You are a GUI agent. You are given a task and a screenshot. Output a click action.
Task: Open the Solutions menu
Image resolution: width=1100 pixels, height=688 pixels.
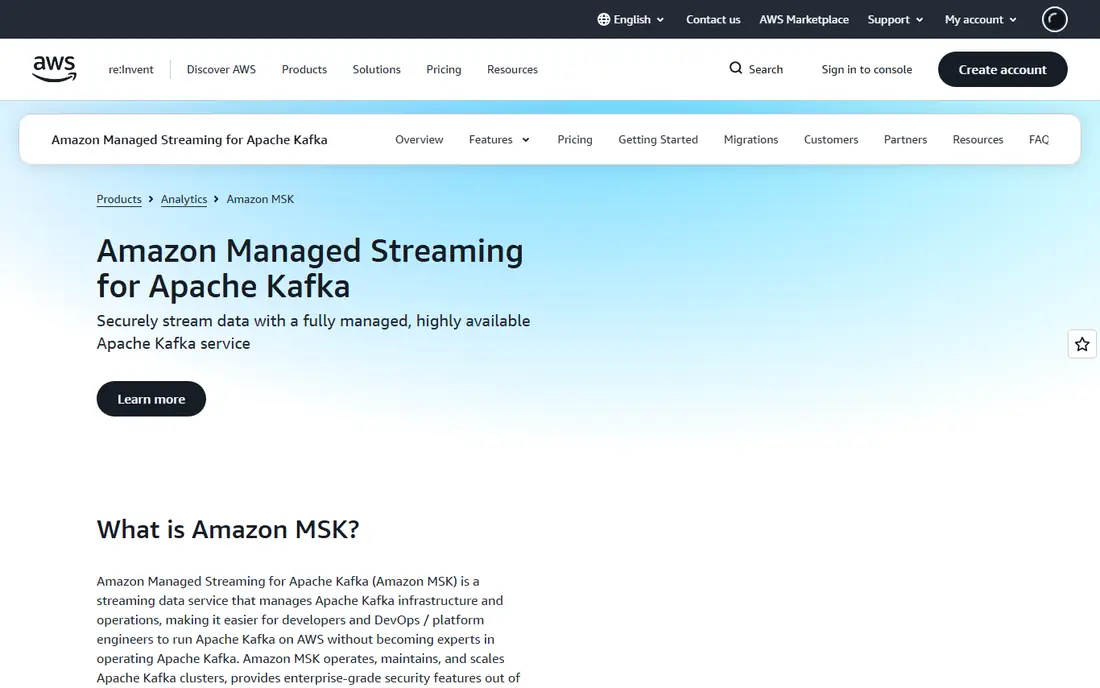tap(377, 69)
